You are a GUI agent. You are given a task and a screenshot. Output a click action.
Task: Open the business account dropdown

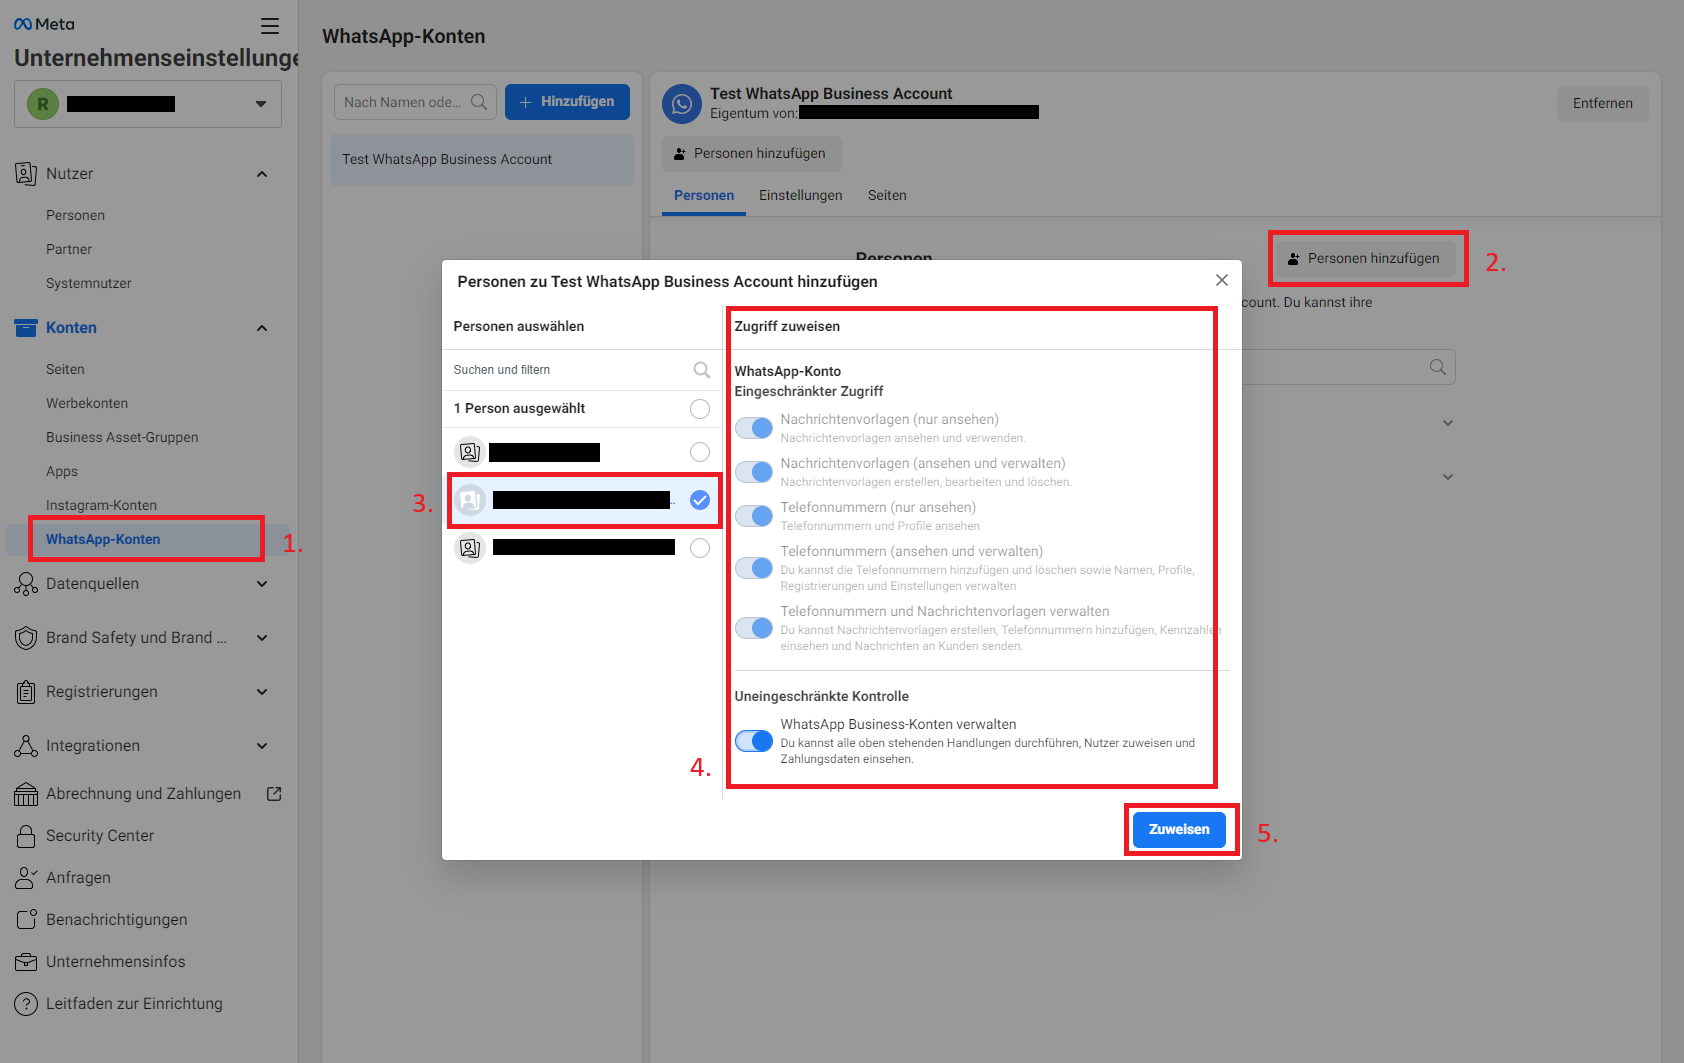260,104
